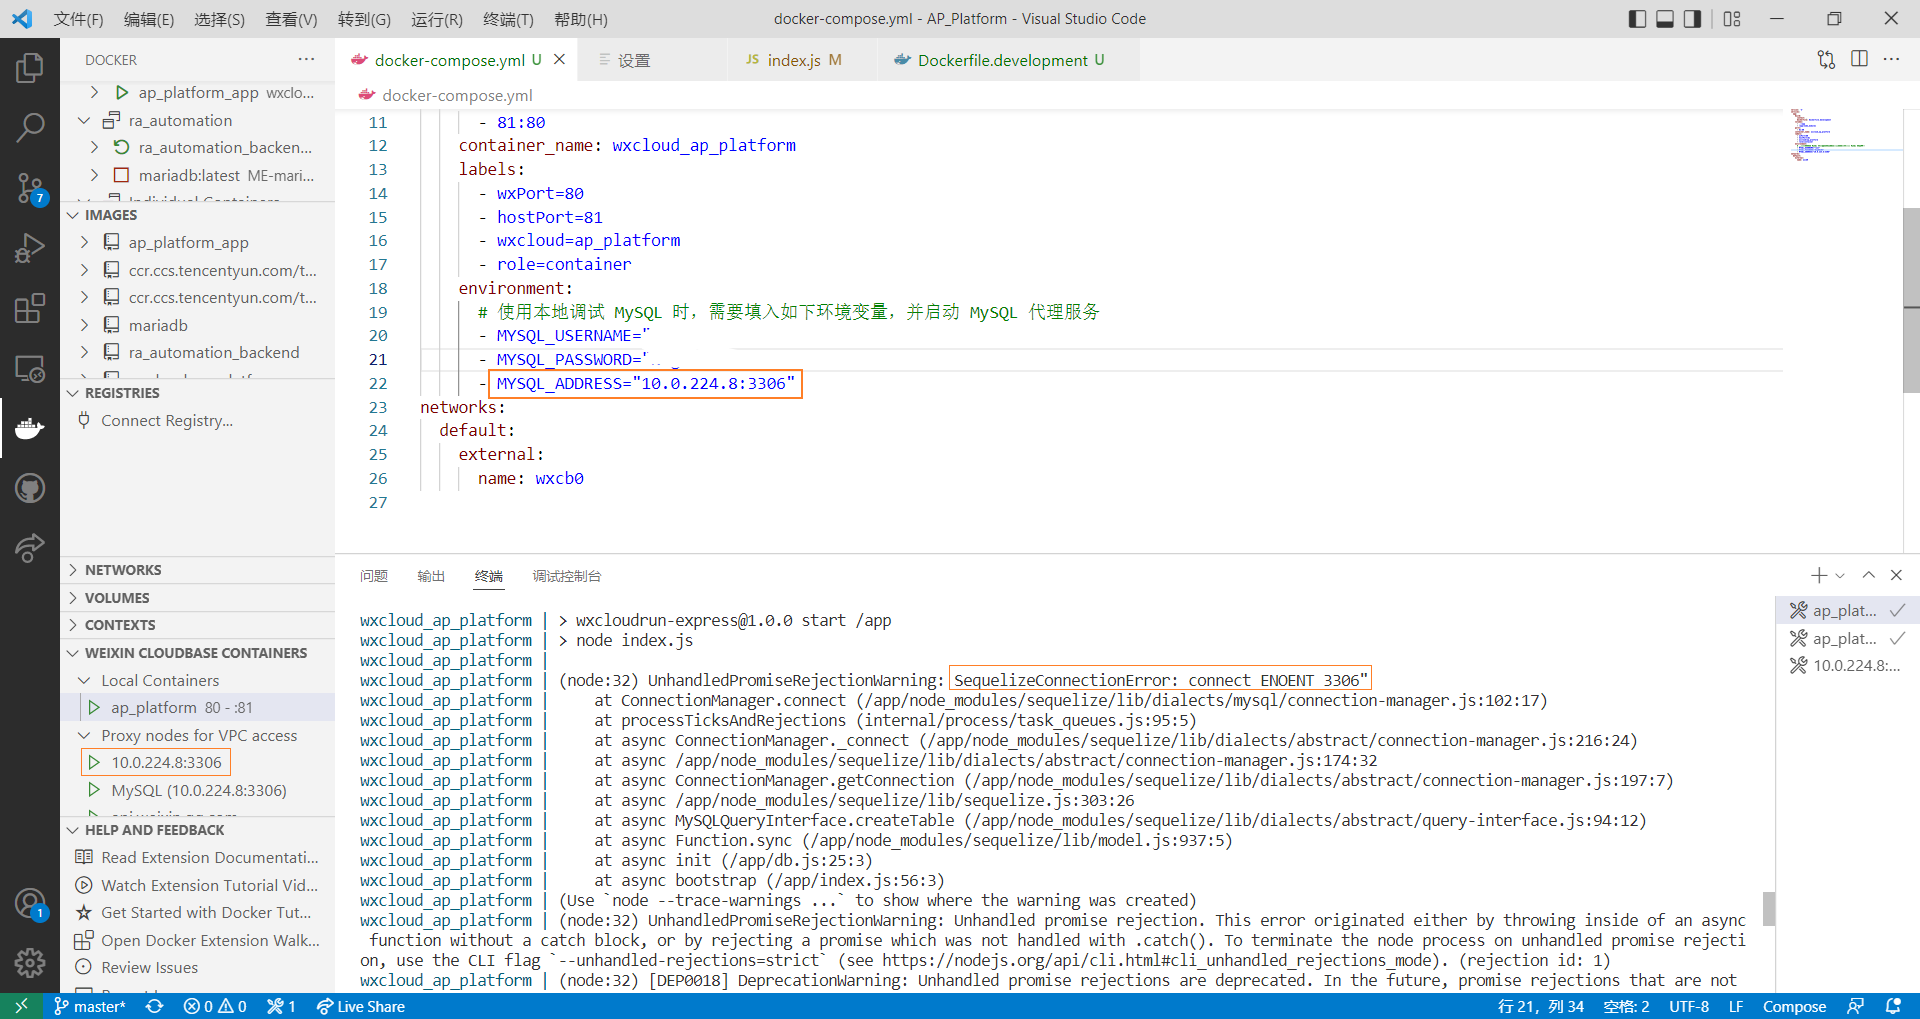Image resolution: width=1920 pixels, height=1019 pixels.
Task: Collapse Proxy nodes for VPC access
Action: [x=198, y=735]
